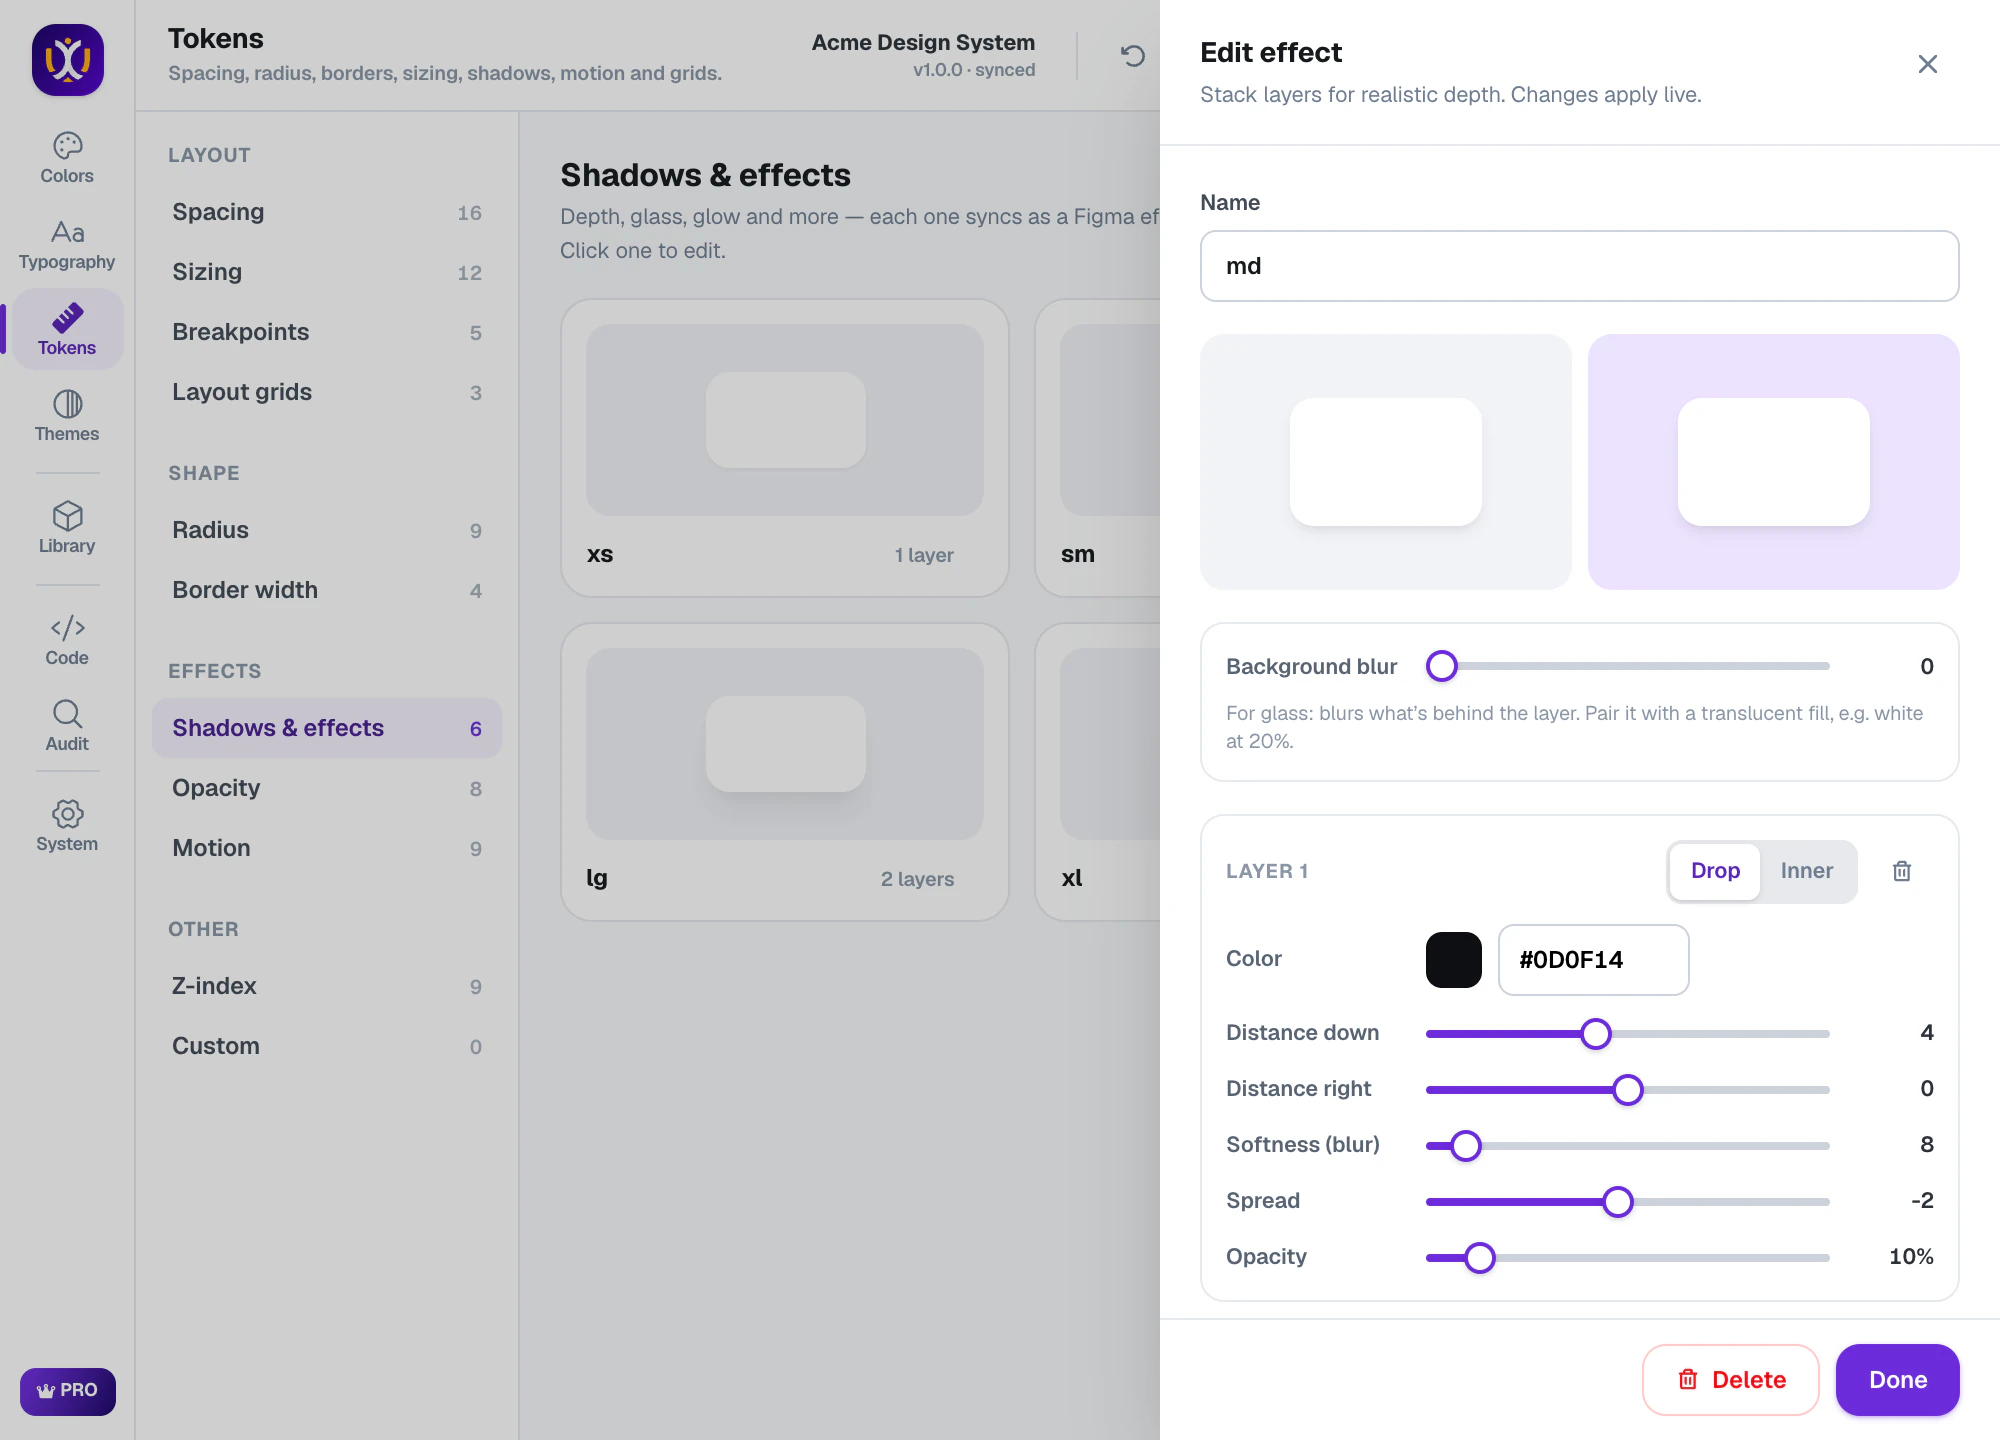This screenshot has width=2000, height=1440.
Task: Open the lg shadow card
Action: tap(785, 772)
